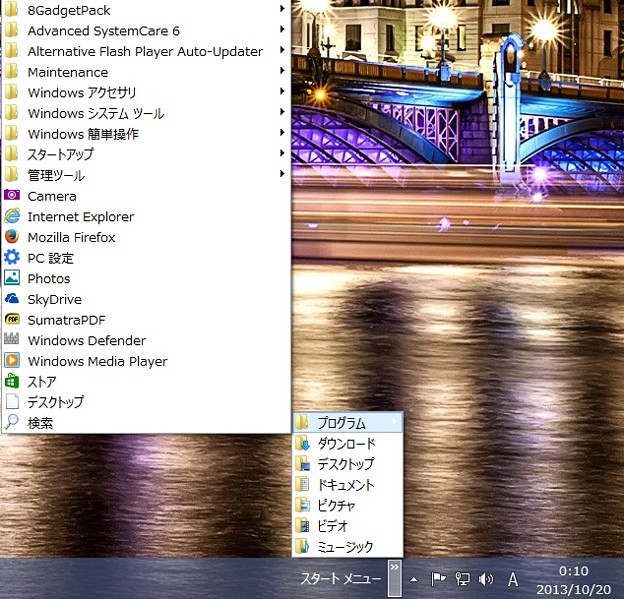The image size is (624, 599).
Task: Select the ピクチャ menu entry
Action: (348, 505)
